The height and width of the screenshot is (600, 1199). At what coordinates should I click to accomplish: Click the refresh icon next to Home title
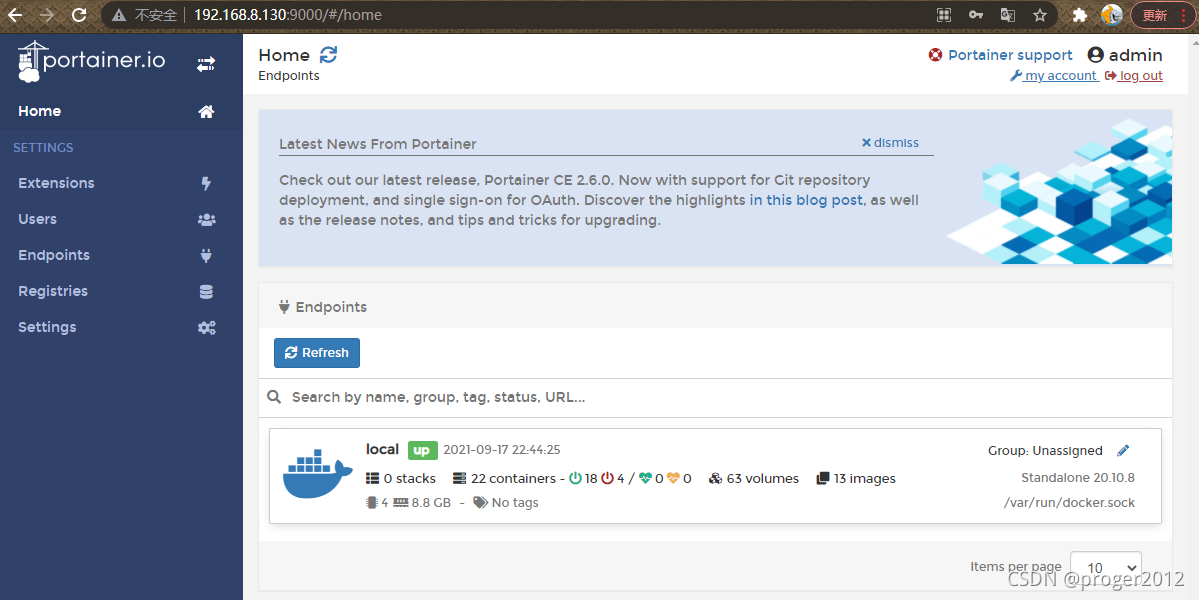(328, 55)
